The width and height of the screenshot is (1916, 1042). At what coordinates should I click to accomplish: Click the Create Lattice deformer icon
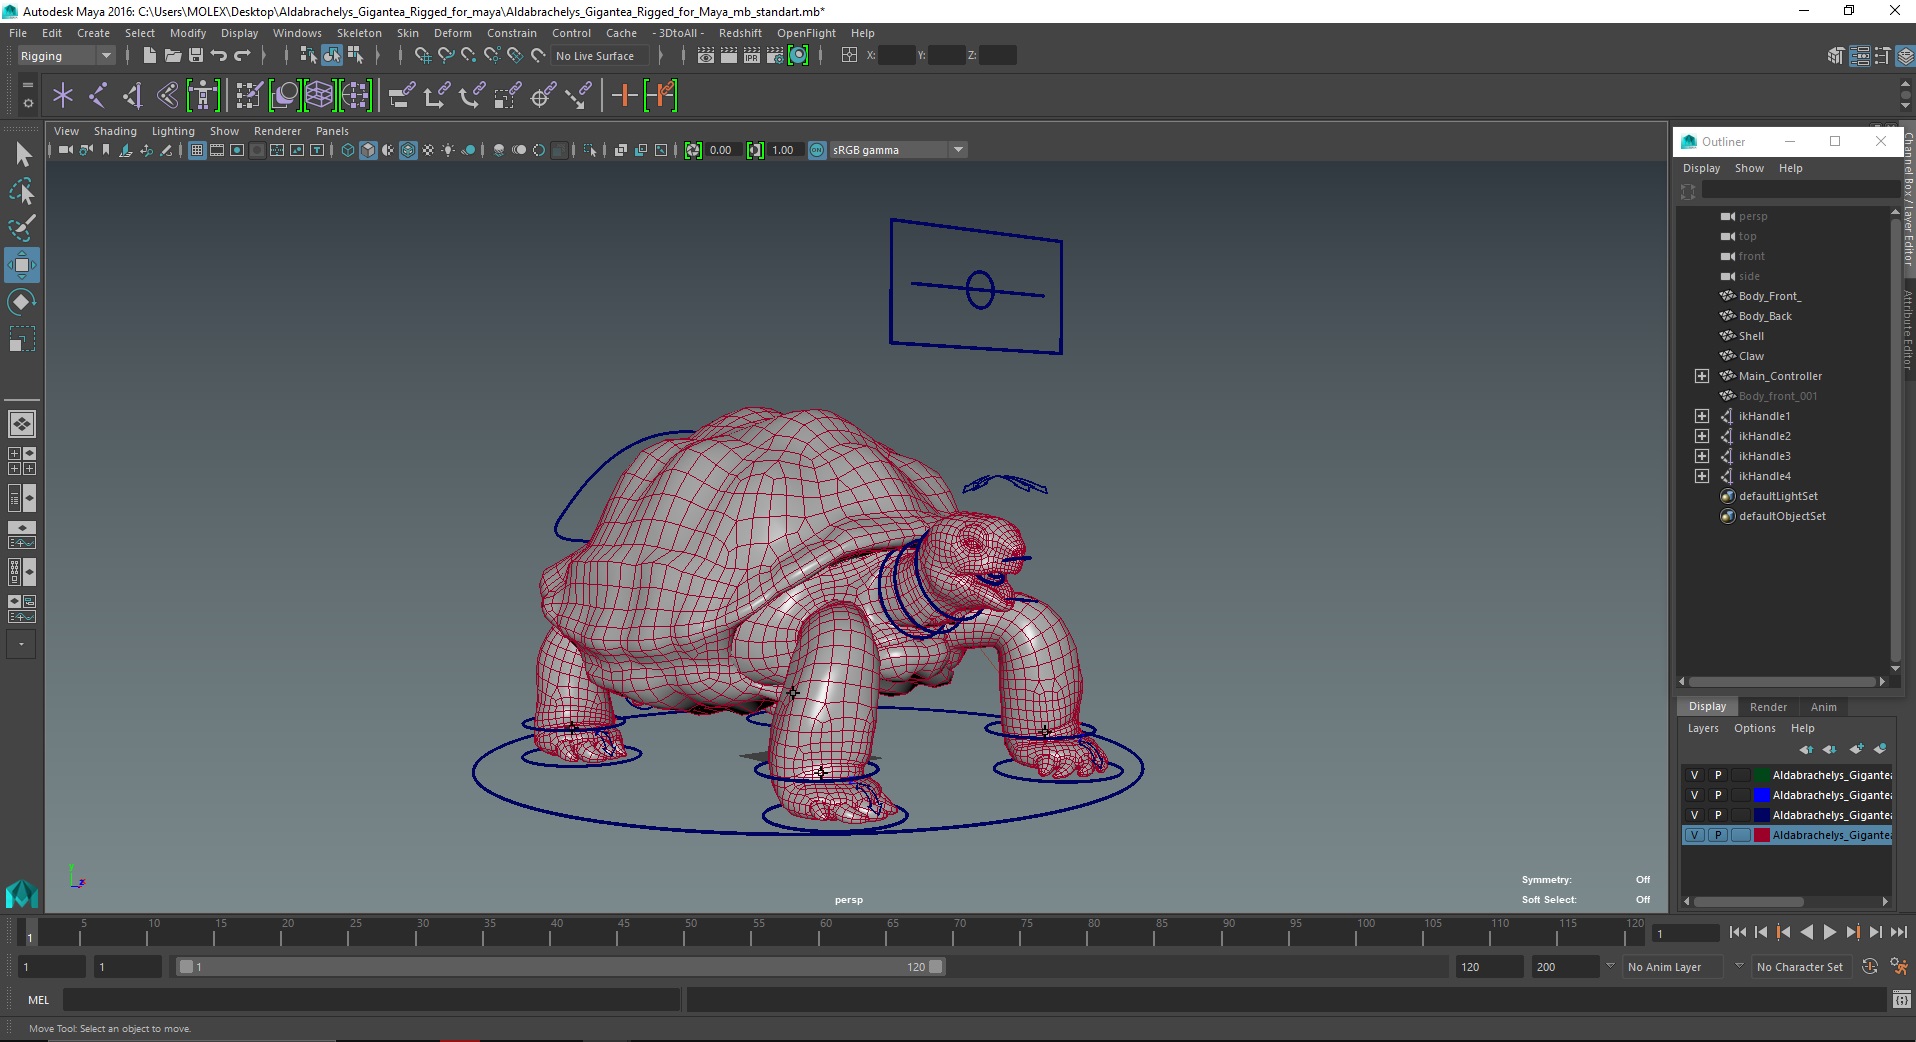tap(319, 96)
